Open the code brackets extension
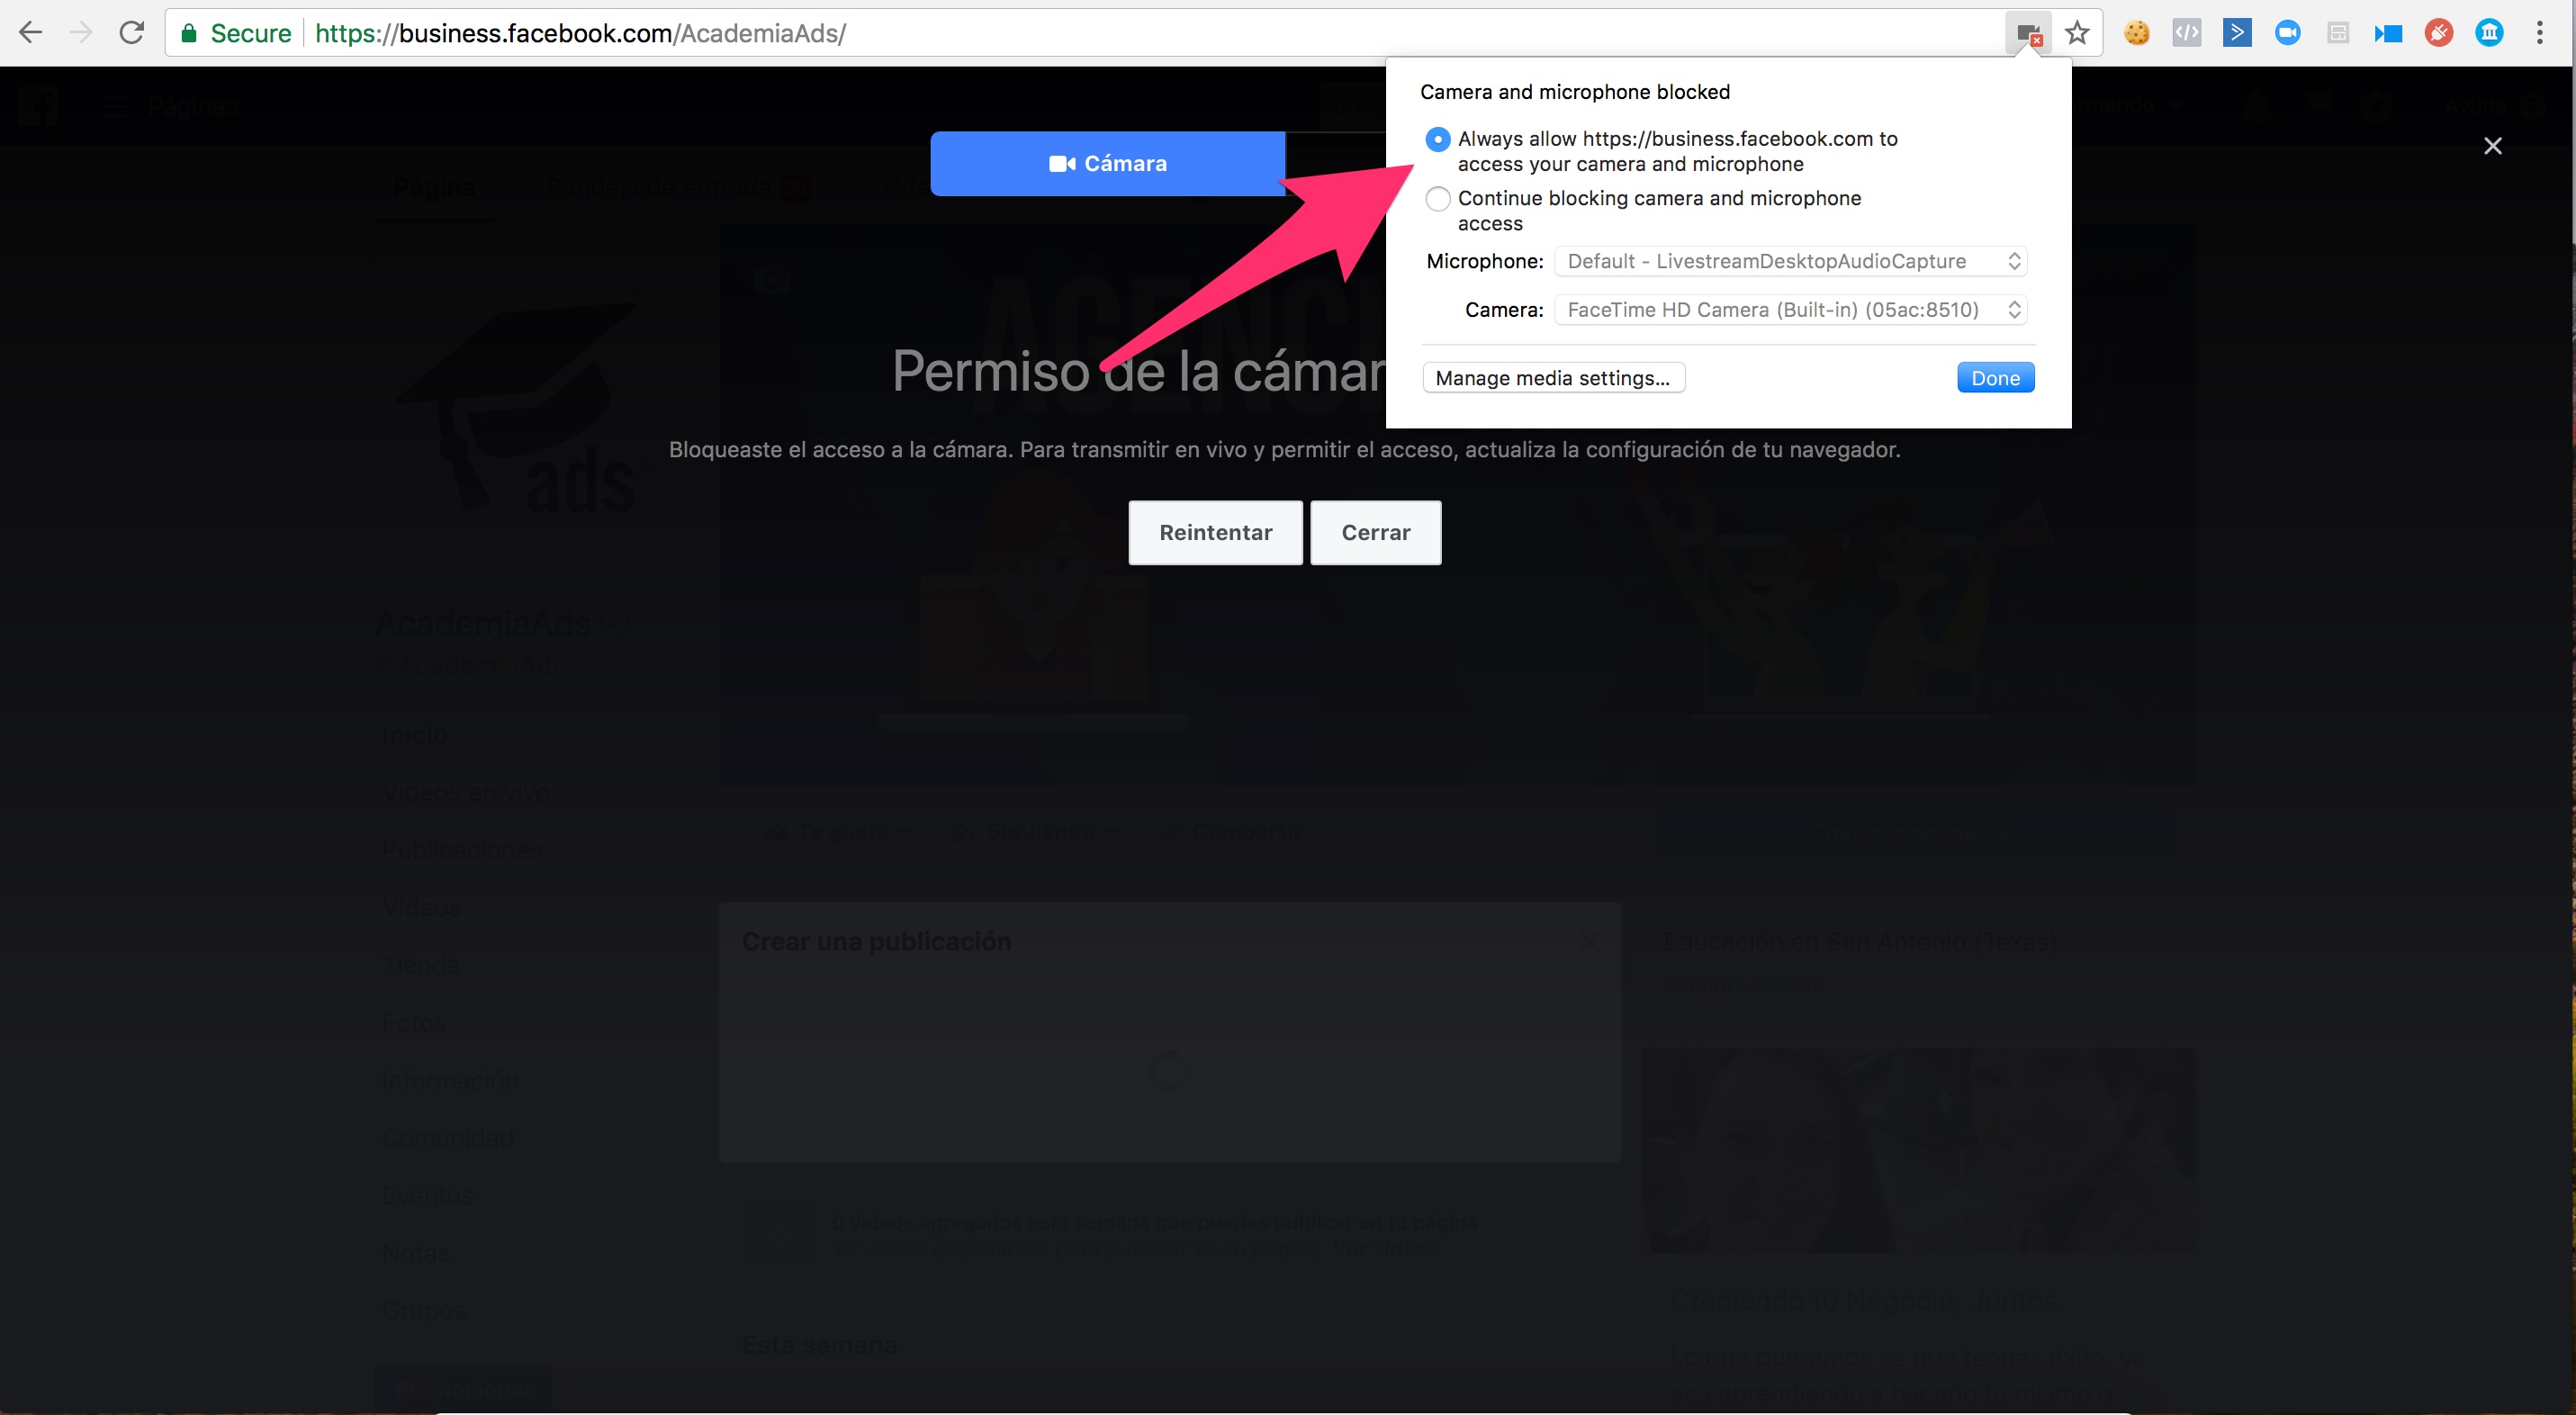 (x=2187, y=33)
